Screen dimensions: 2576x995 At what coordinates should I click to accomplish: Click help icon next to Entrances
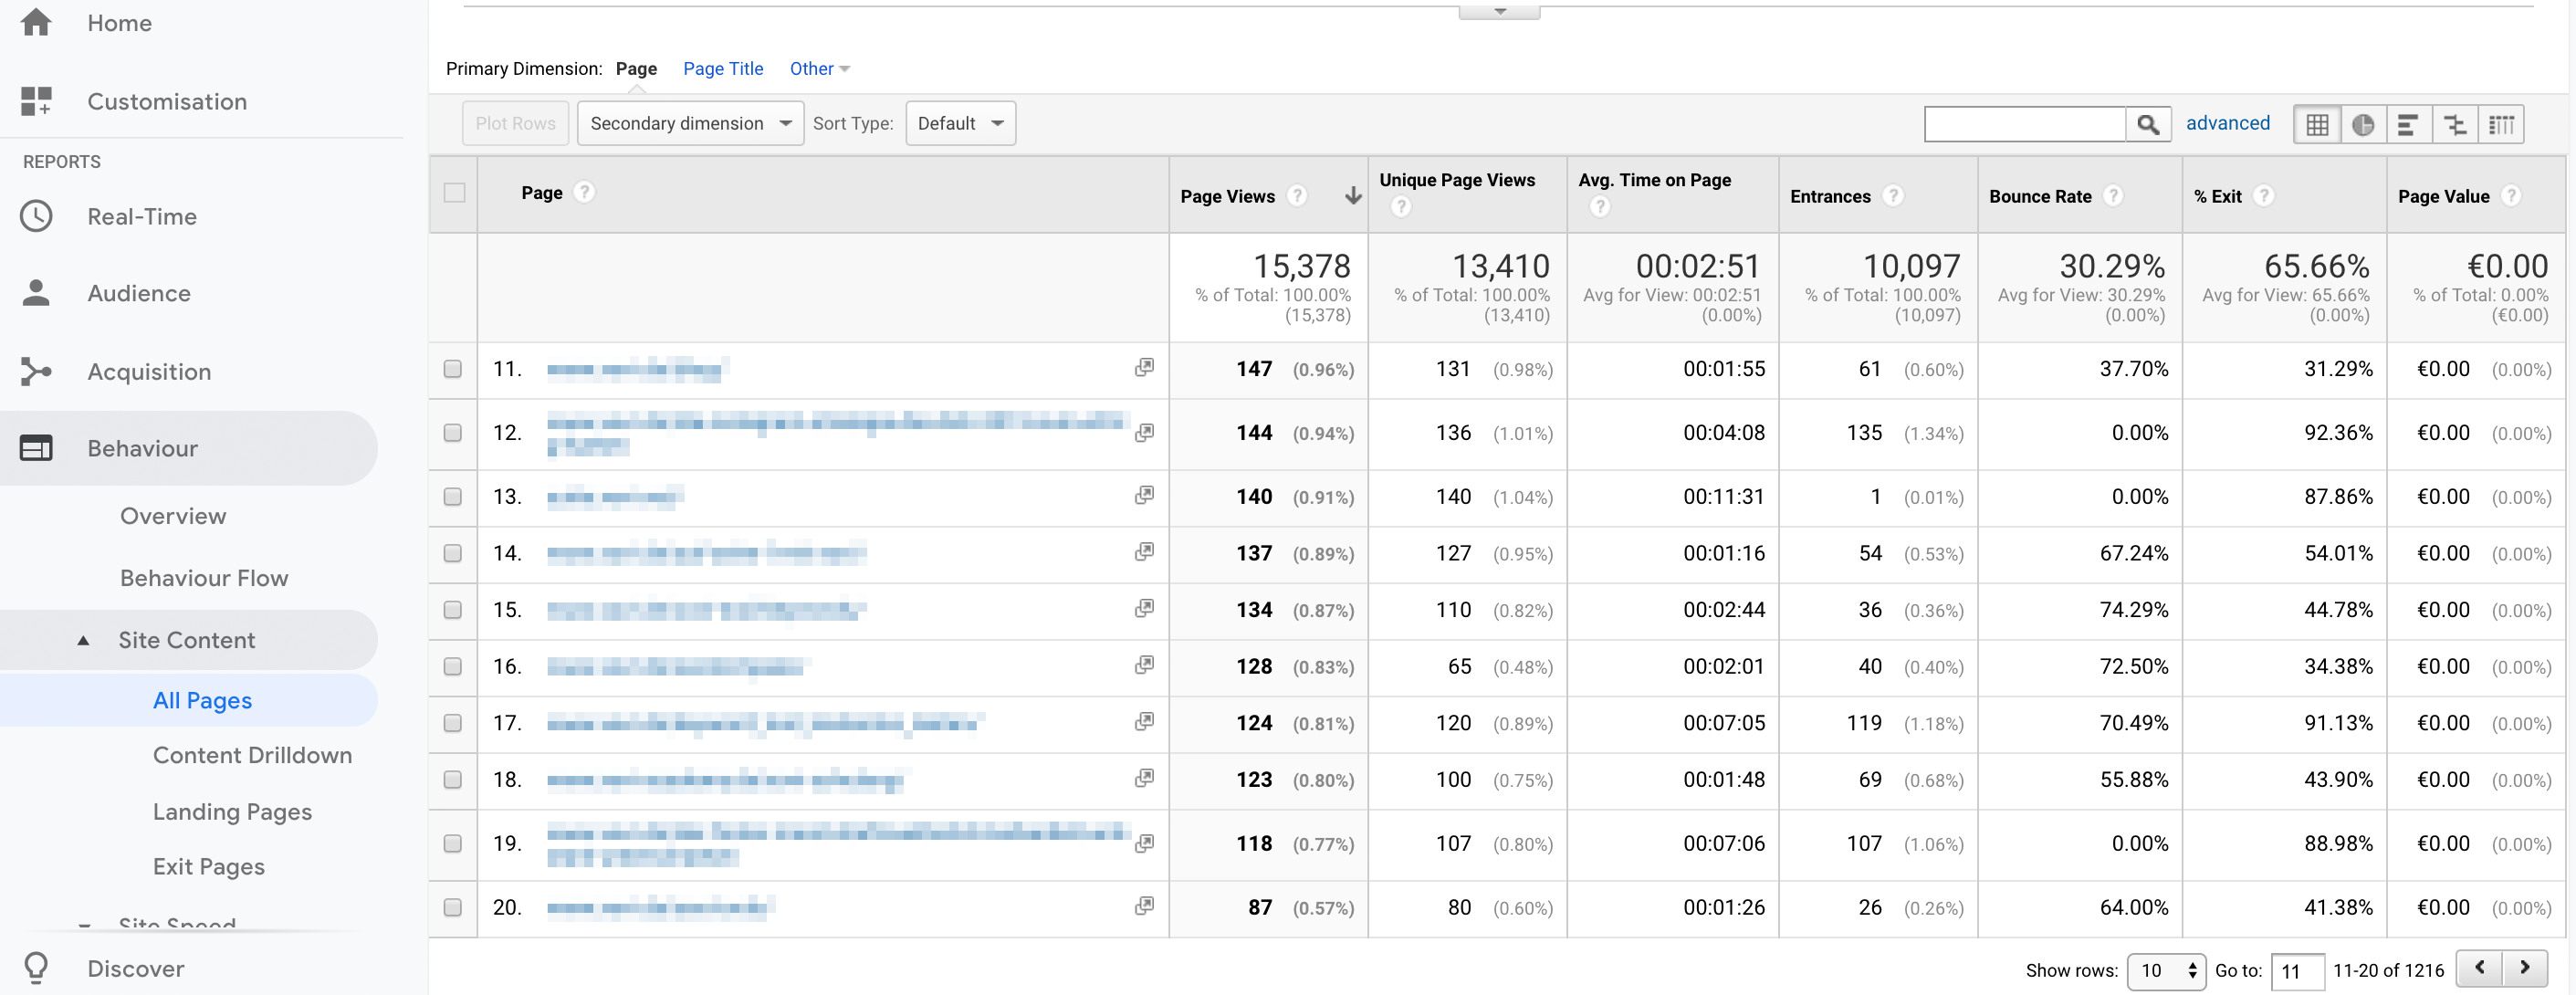(x=1893, y=196)
